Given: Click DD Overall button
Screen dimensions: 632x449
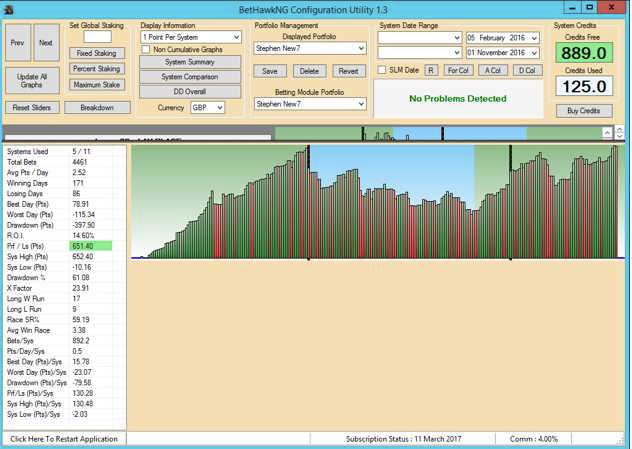Looking at the screenshot, I should [x=190, y=92].
